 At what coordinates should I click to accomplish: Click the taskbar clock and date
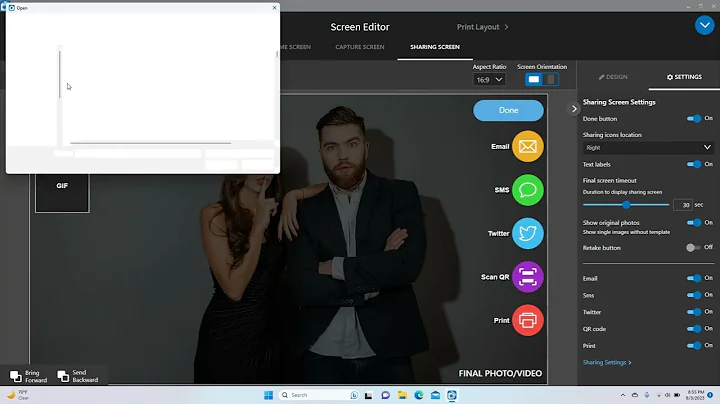695,395
